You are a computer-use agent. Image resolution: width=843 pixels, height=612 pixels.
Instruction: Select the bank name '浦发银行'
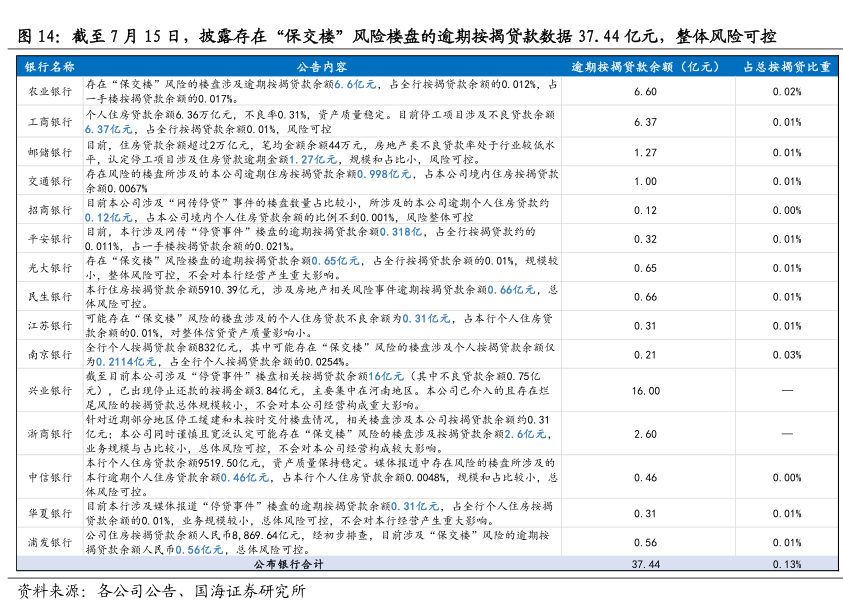coord(50,543)
